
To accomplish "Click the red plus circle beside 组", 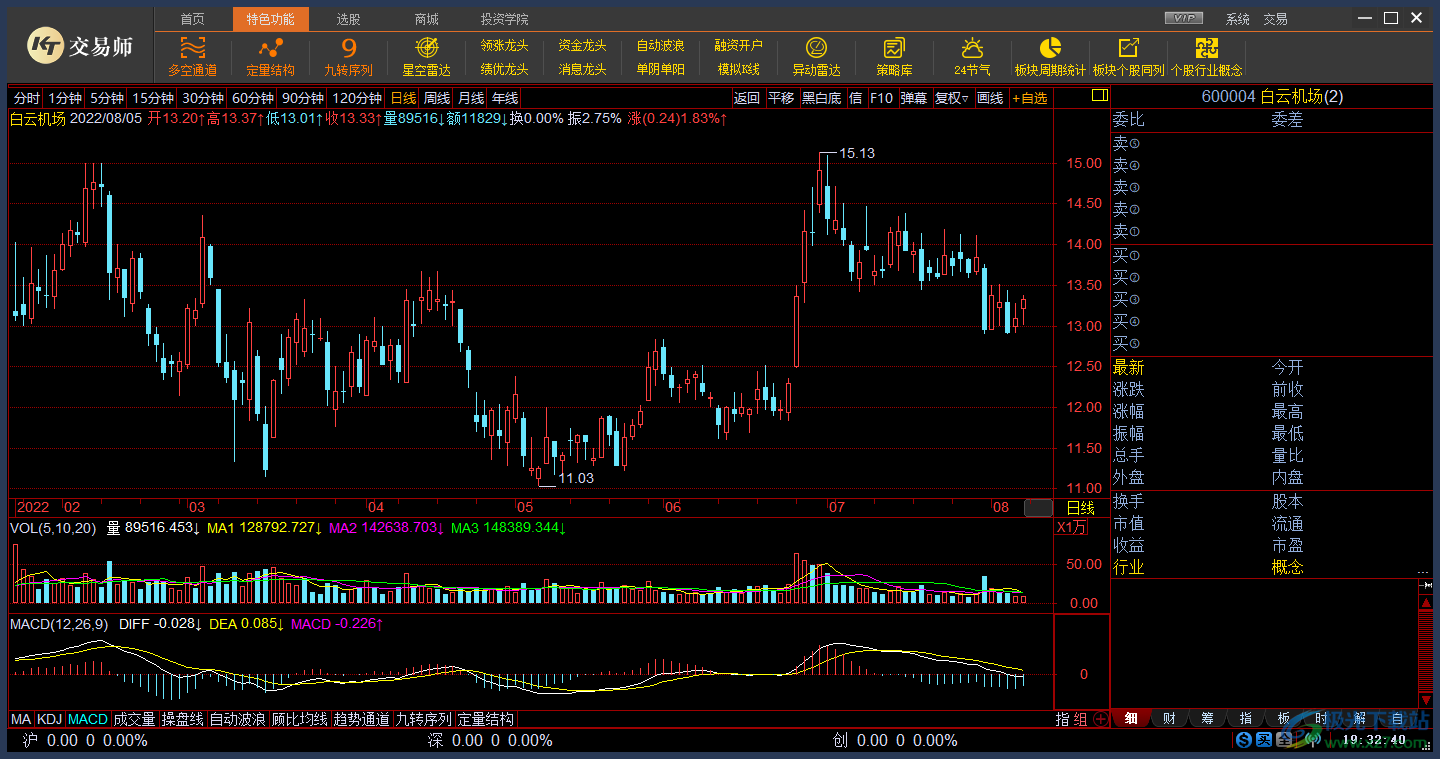I will click(x=1100, y=719).
